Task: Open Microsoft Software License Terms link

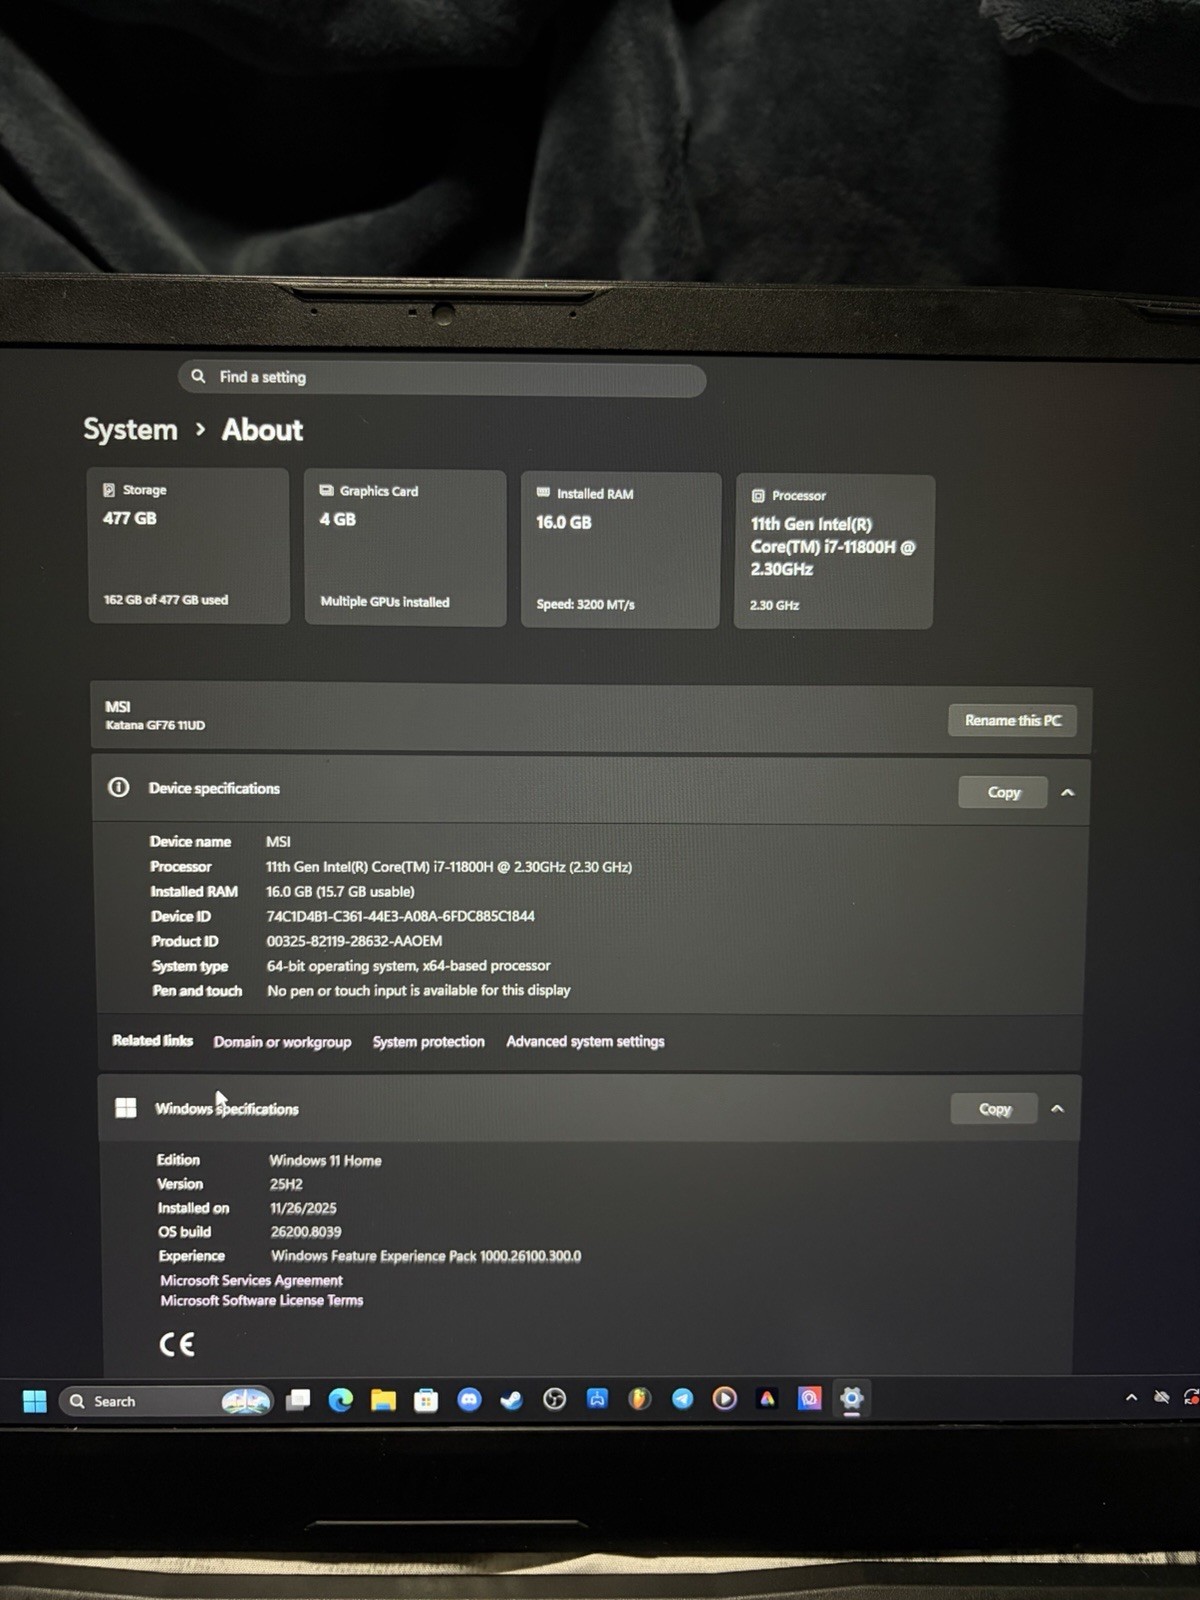Action: 262,1300
